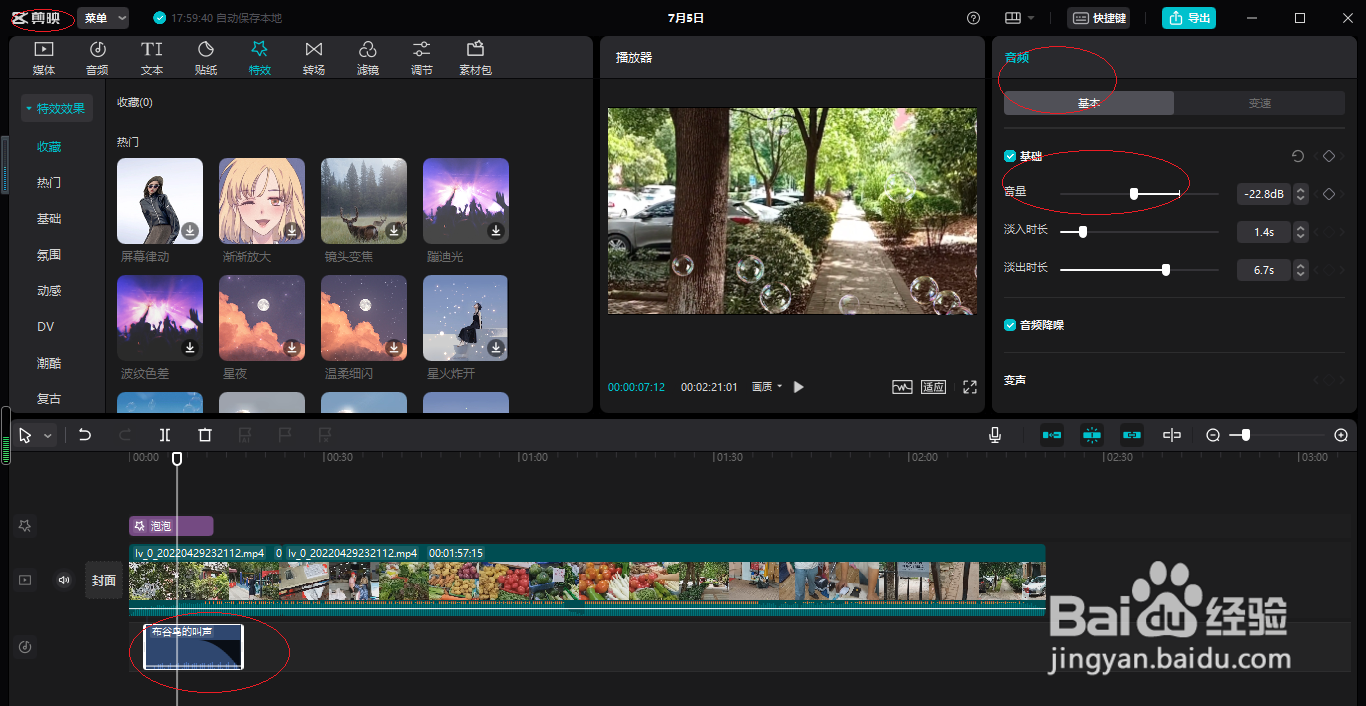Image resolution: width=1366 pixels, height=706 pixels.
Task: Switch to the 基本 basic tab
Action: [1089, 103]
